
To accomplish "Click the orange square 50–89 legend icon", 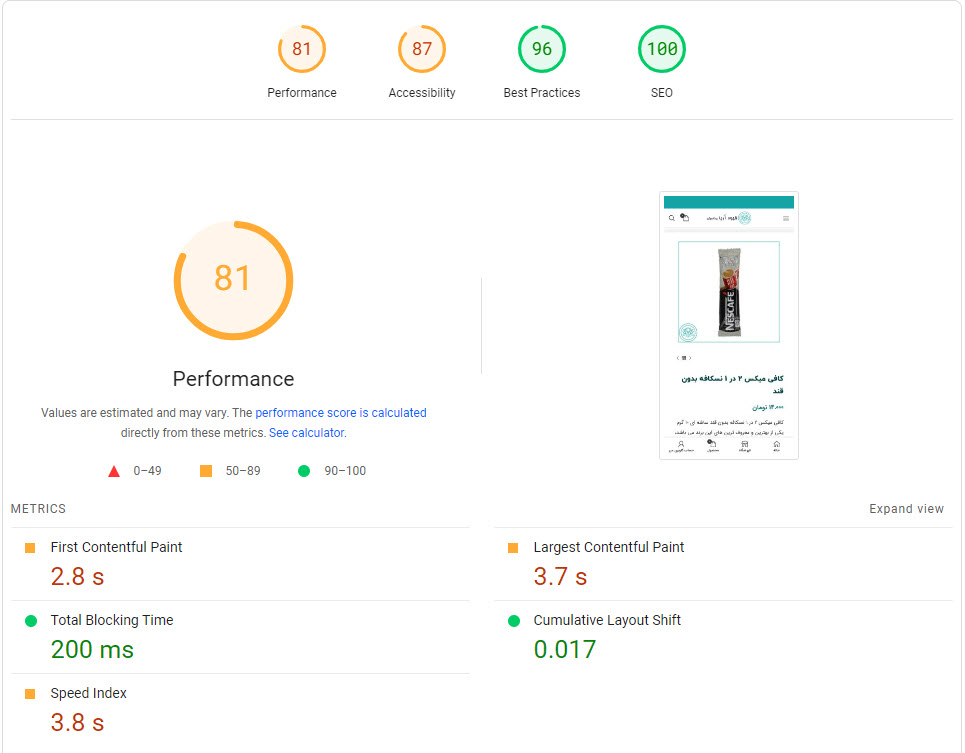I will tap(206, 471).
